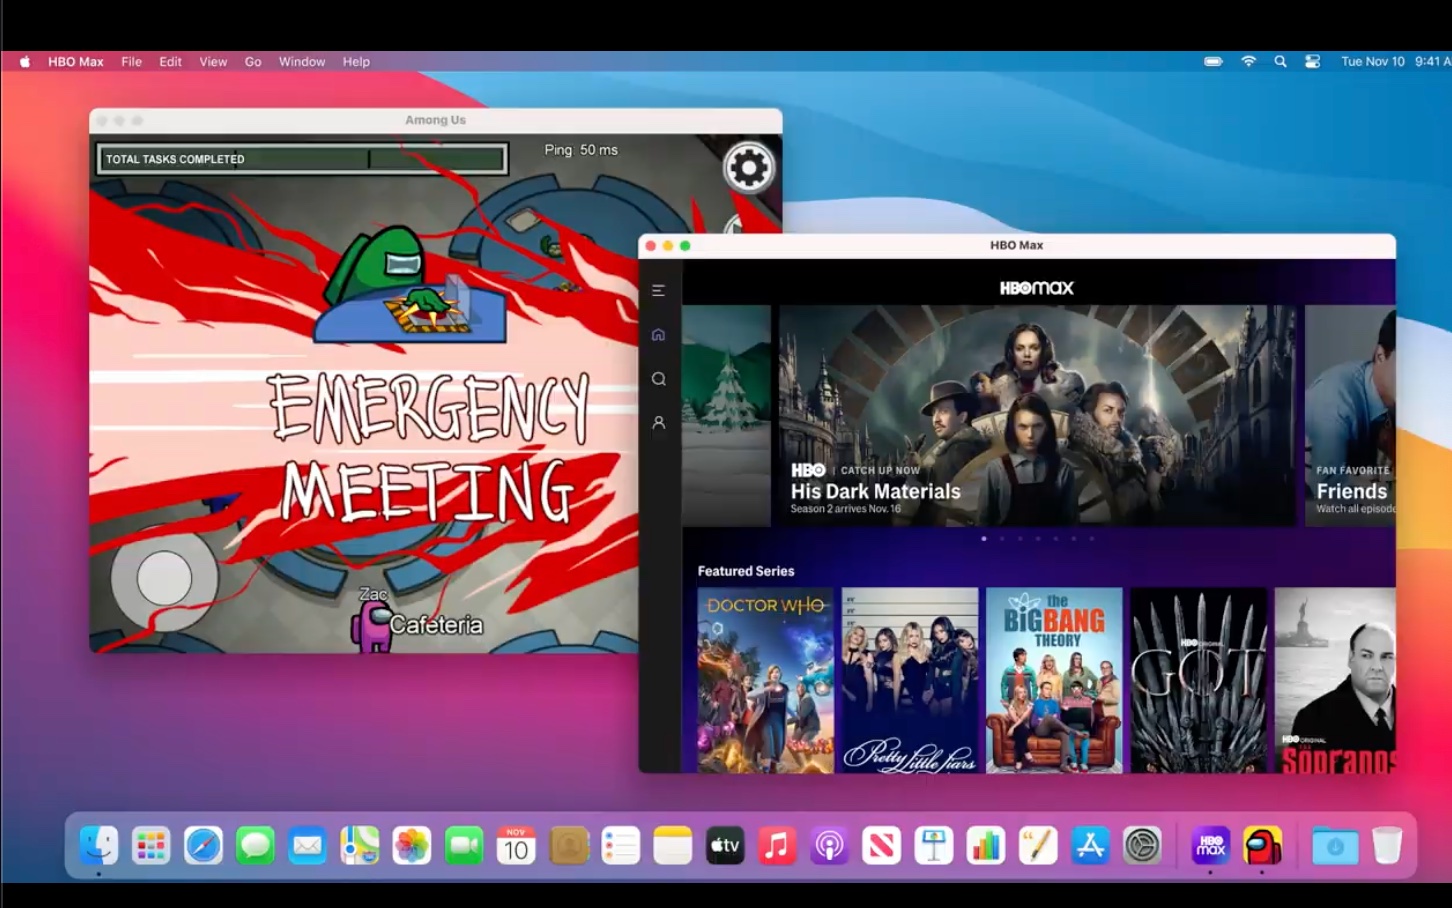
Task: Tap the Among Us virtual joystick
Action: point(164,578)
